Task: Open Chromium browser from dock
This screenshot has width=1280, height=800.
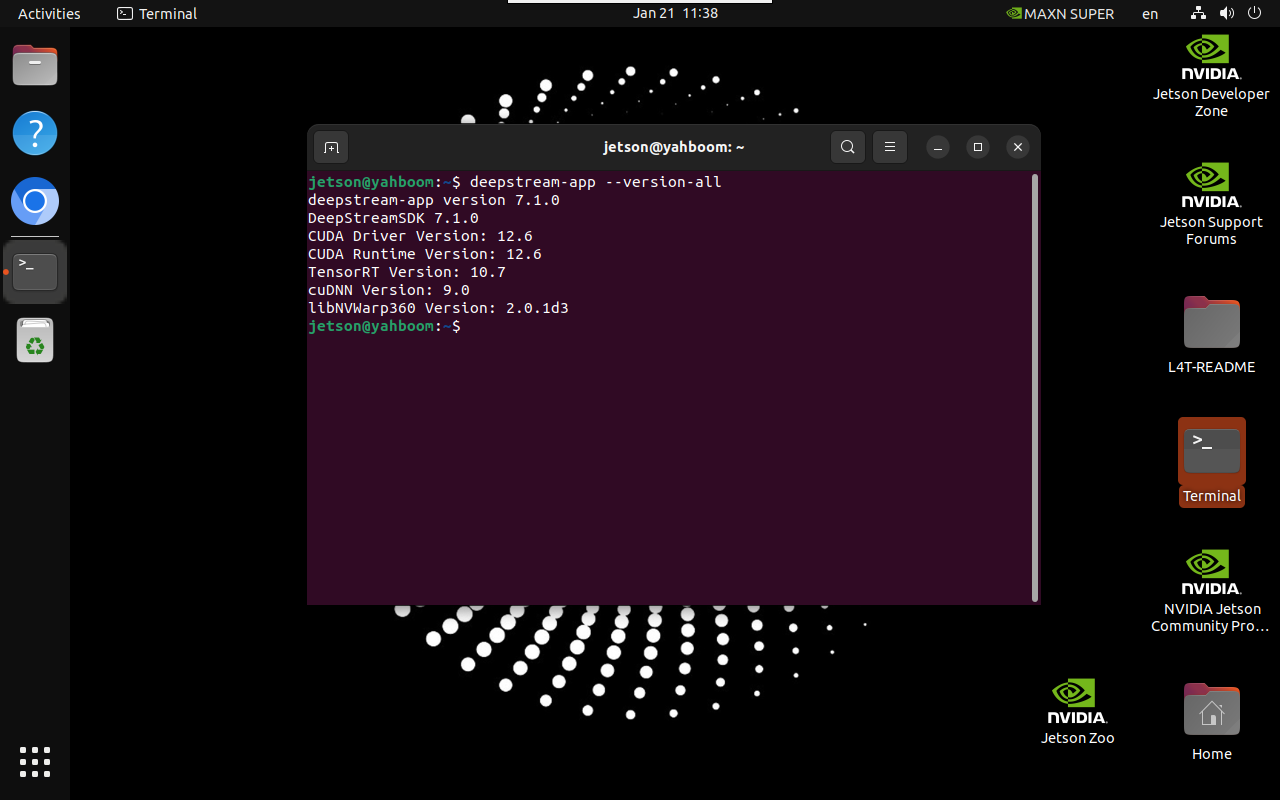Action: click(35, 202)
